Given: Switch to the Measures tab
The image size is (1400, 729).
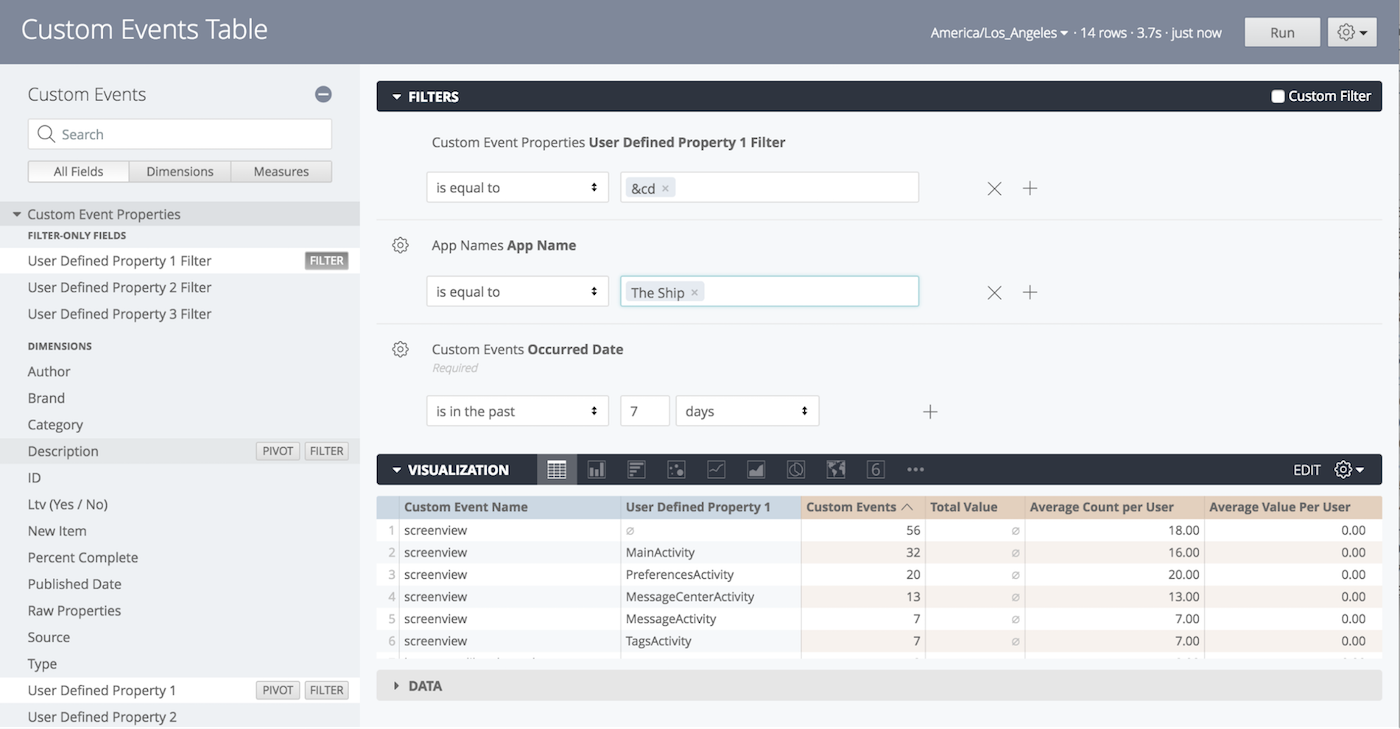Looking at the screenshot, I should (x=280, y=171).
